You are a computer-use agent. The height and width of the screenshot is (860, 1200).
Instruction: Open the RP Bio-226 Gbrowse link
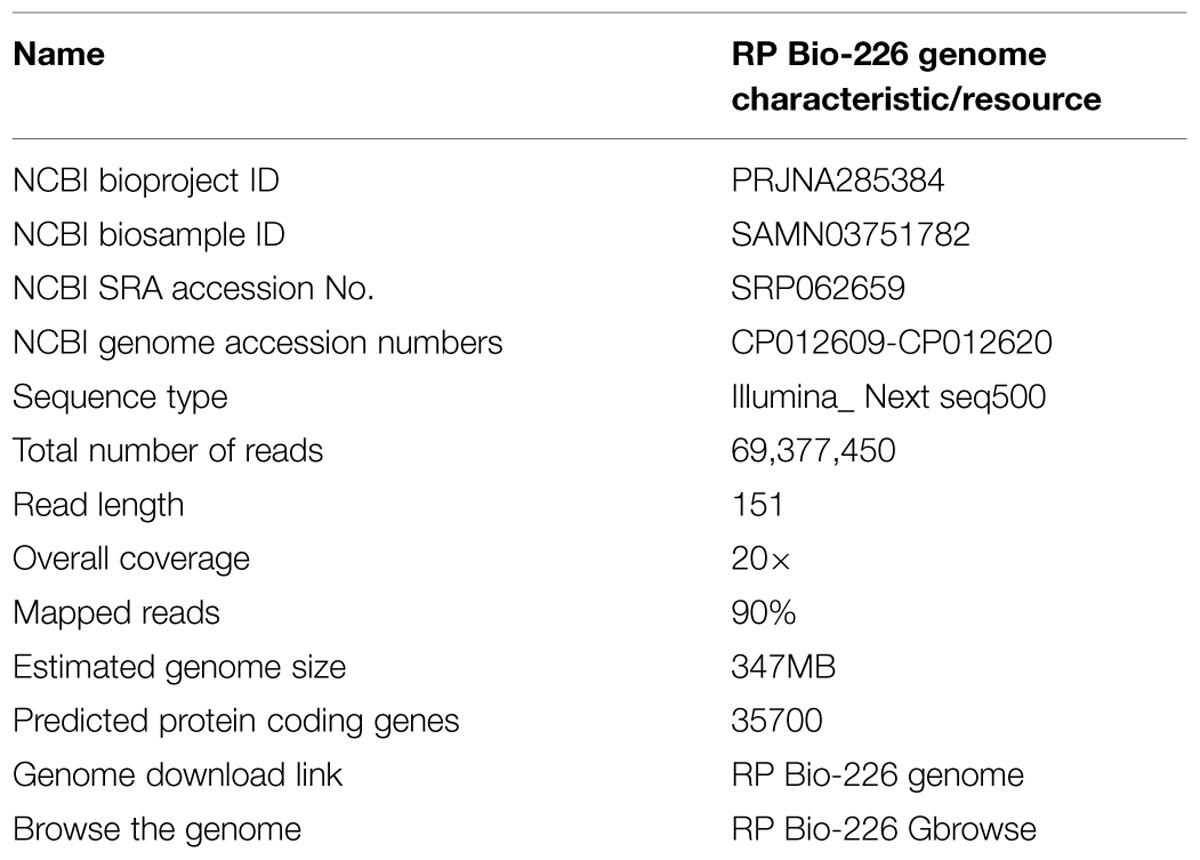point(884,829)
